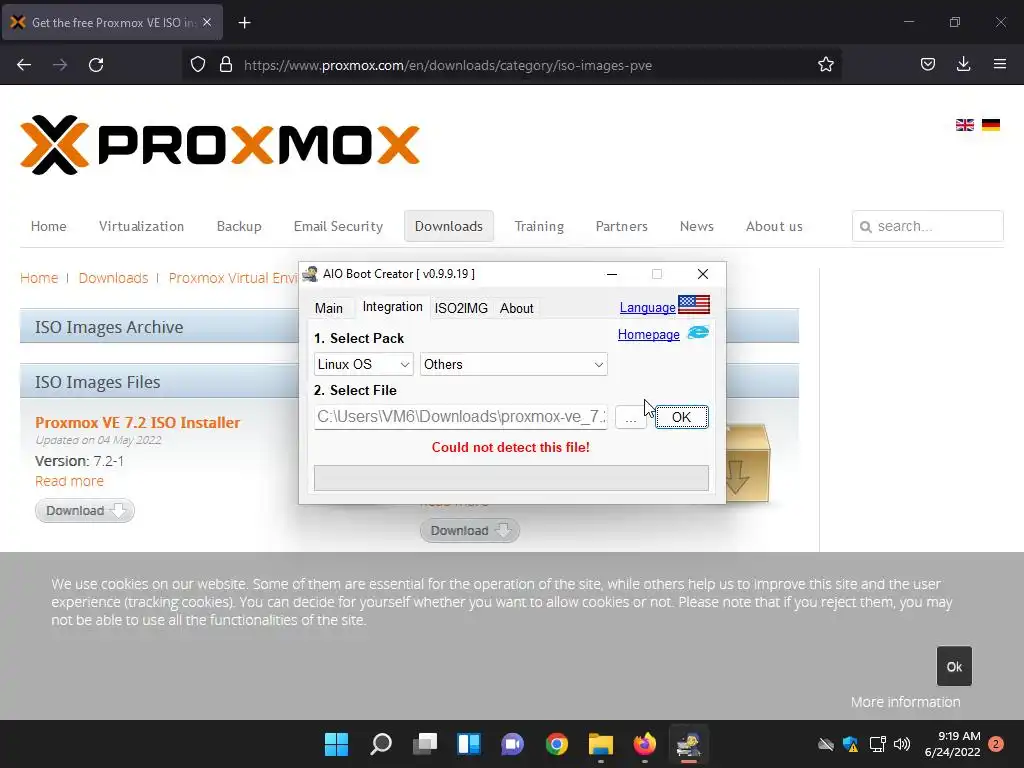Click the file path input field
Image resolution: width=1024 pixels, height=768 pixels.
(x=461, y=417)
